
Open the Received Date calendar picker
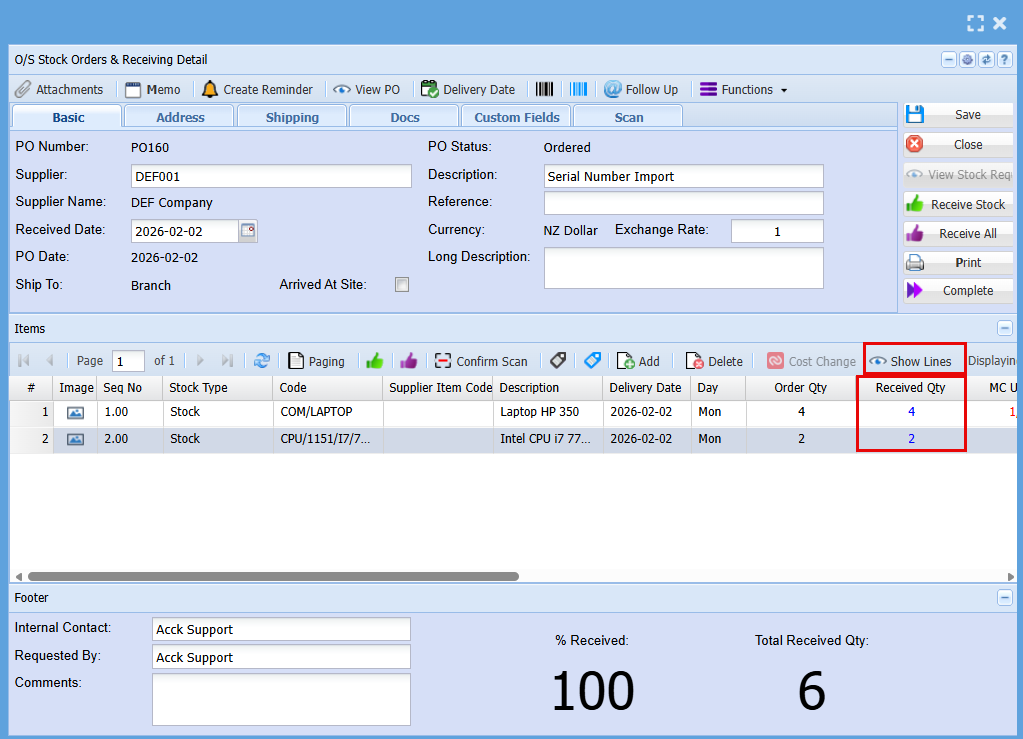coord(248,231)
